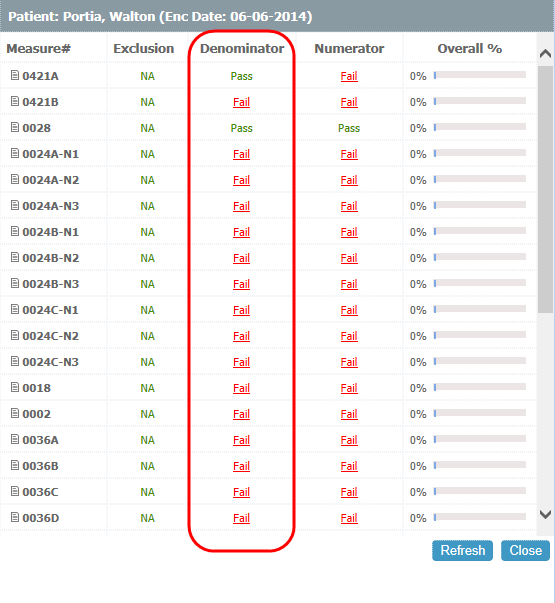The width and height of the screenshot is (555, 603).
Task: Click Numerator Fail link for 0036D
Action: pos(349,518)
